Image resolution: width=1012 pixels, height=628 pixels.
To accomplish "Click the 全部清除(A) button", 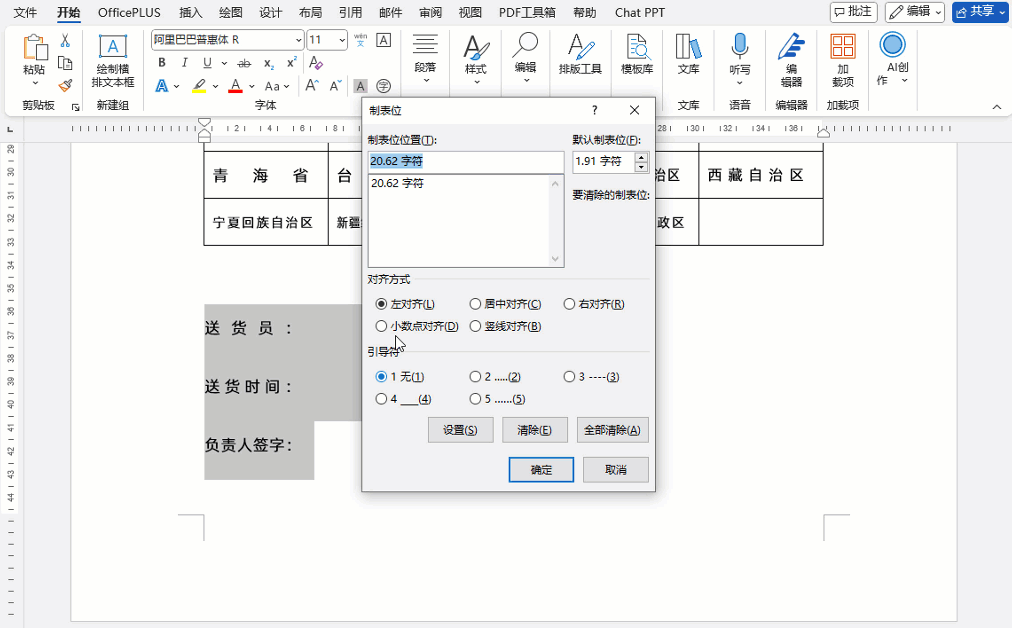I will 612,430.
